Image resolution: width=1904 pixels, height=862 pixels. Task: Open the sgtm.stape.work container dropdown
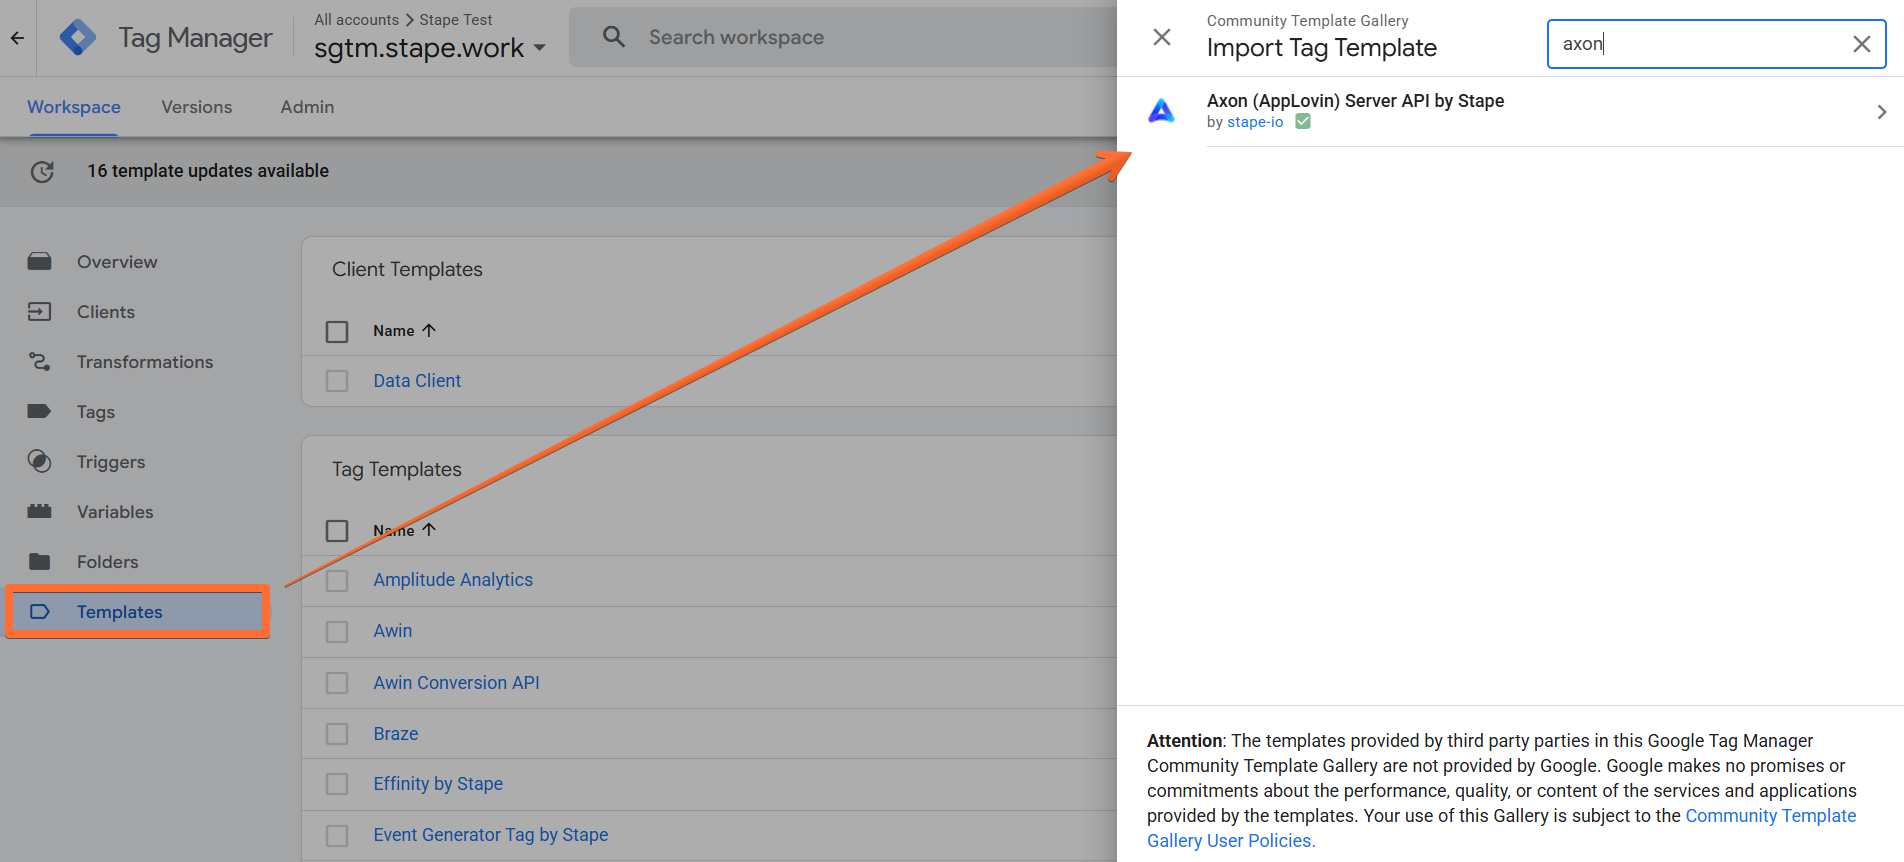[430, 48]
